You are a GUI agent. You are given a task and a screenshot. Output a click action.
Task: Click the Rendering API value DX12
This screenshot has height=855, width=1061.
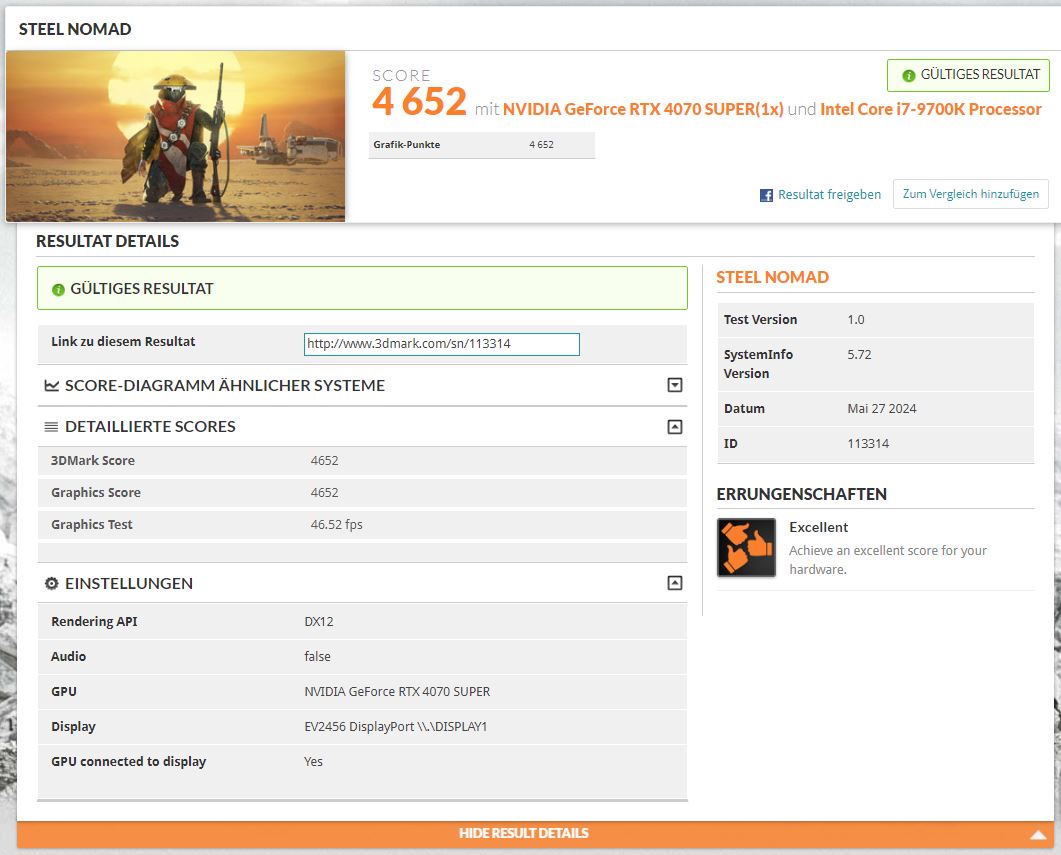pos(319,622)
